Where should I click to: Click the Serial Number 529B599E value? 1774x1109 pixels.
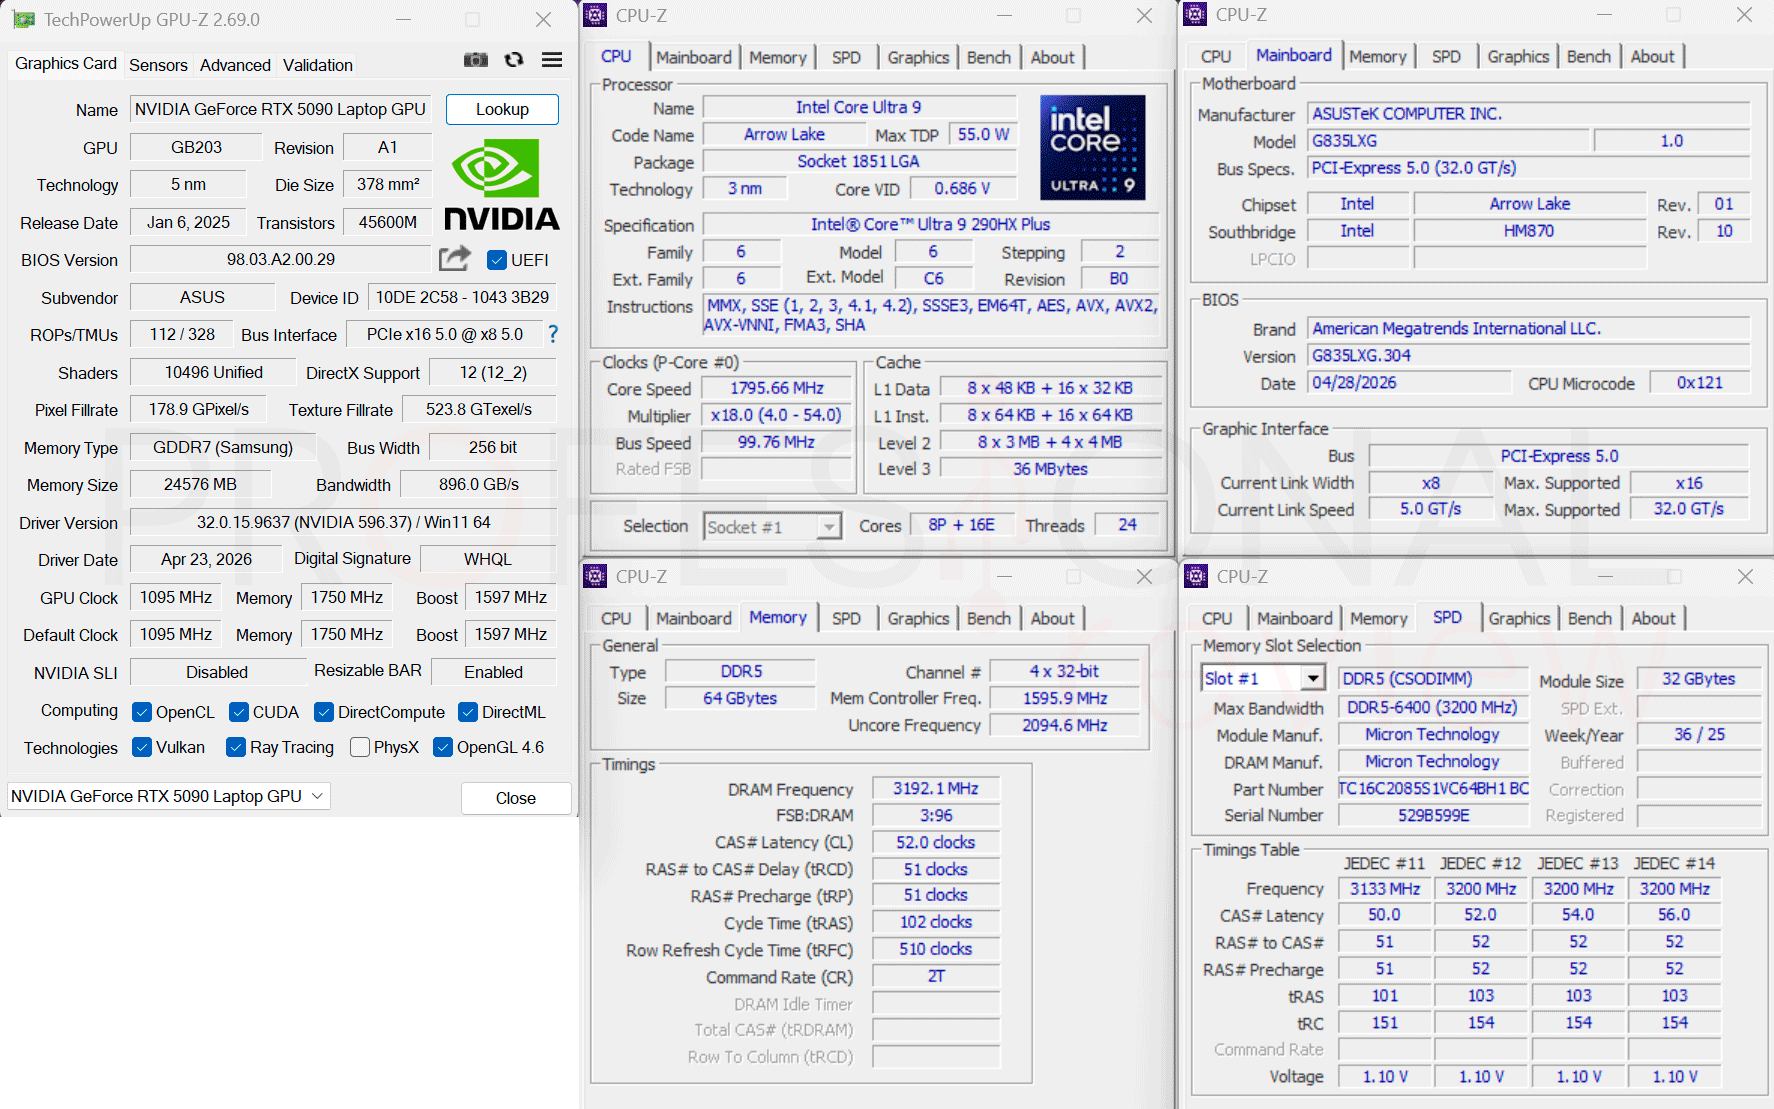(x=1433, y=815)
